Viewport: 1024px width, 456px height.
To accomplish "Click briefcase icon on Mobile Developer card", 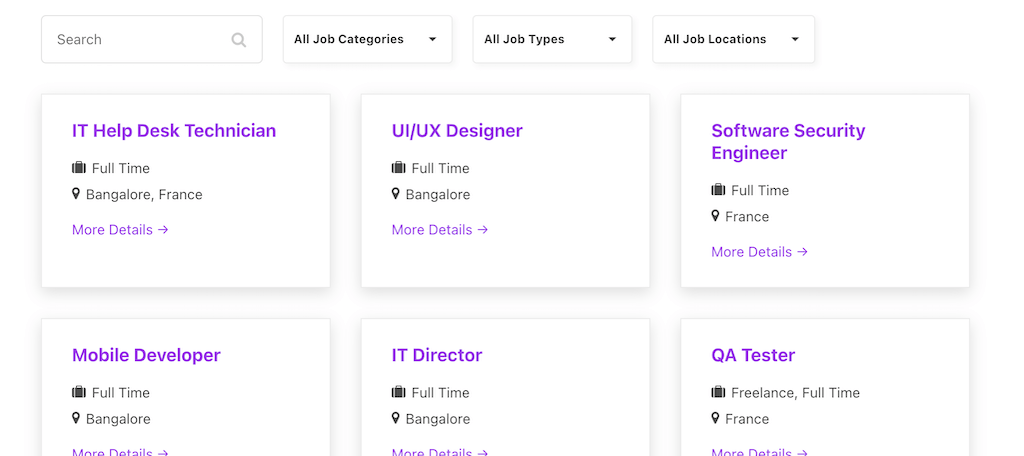I will pyautogui.click(x=79, y=392).
